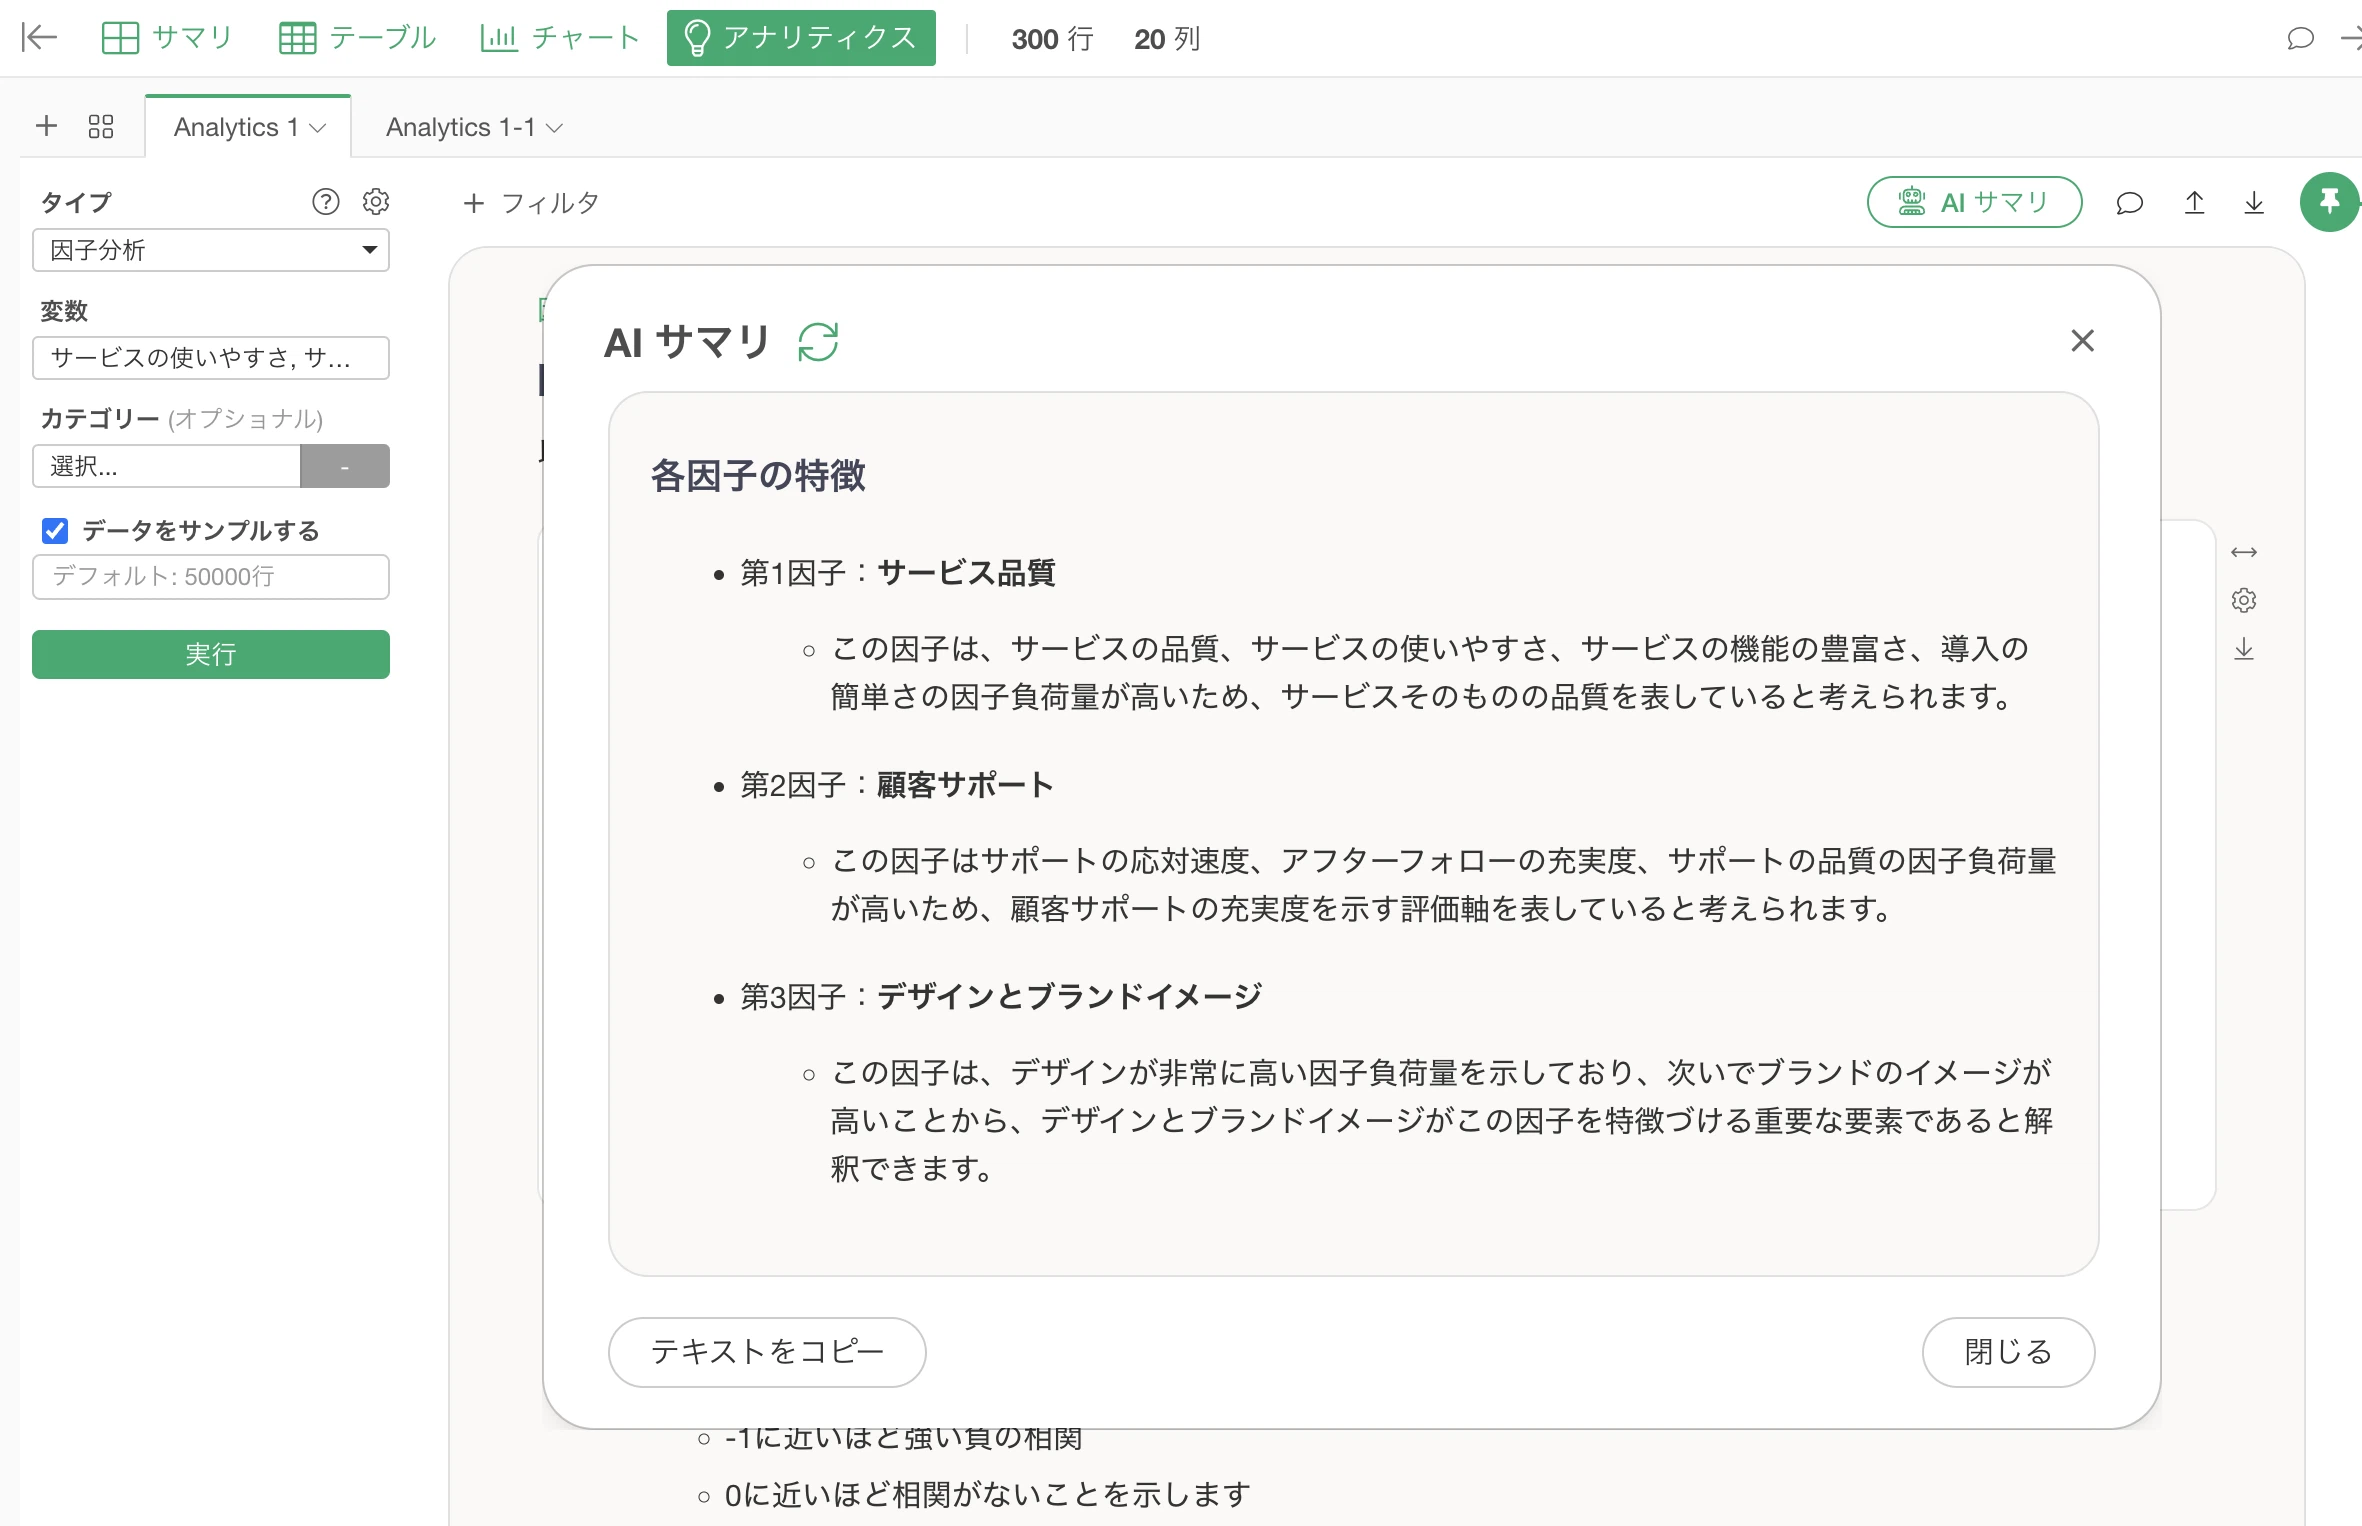
Task: Open the 因子分析 type dropdown
Action: coord(210,250)
